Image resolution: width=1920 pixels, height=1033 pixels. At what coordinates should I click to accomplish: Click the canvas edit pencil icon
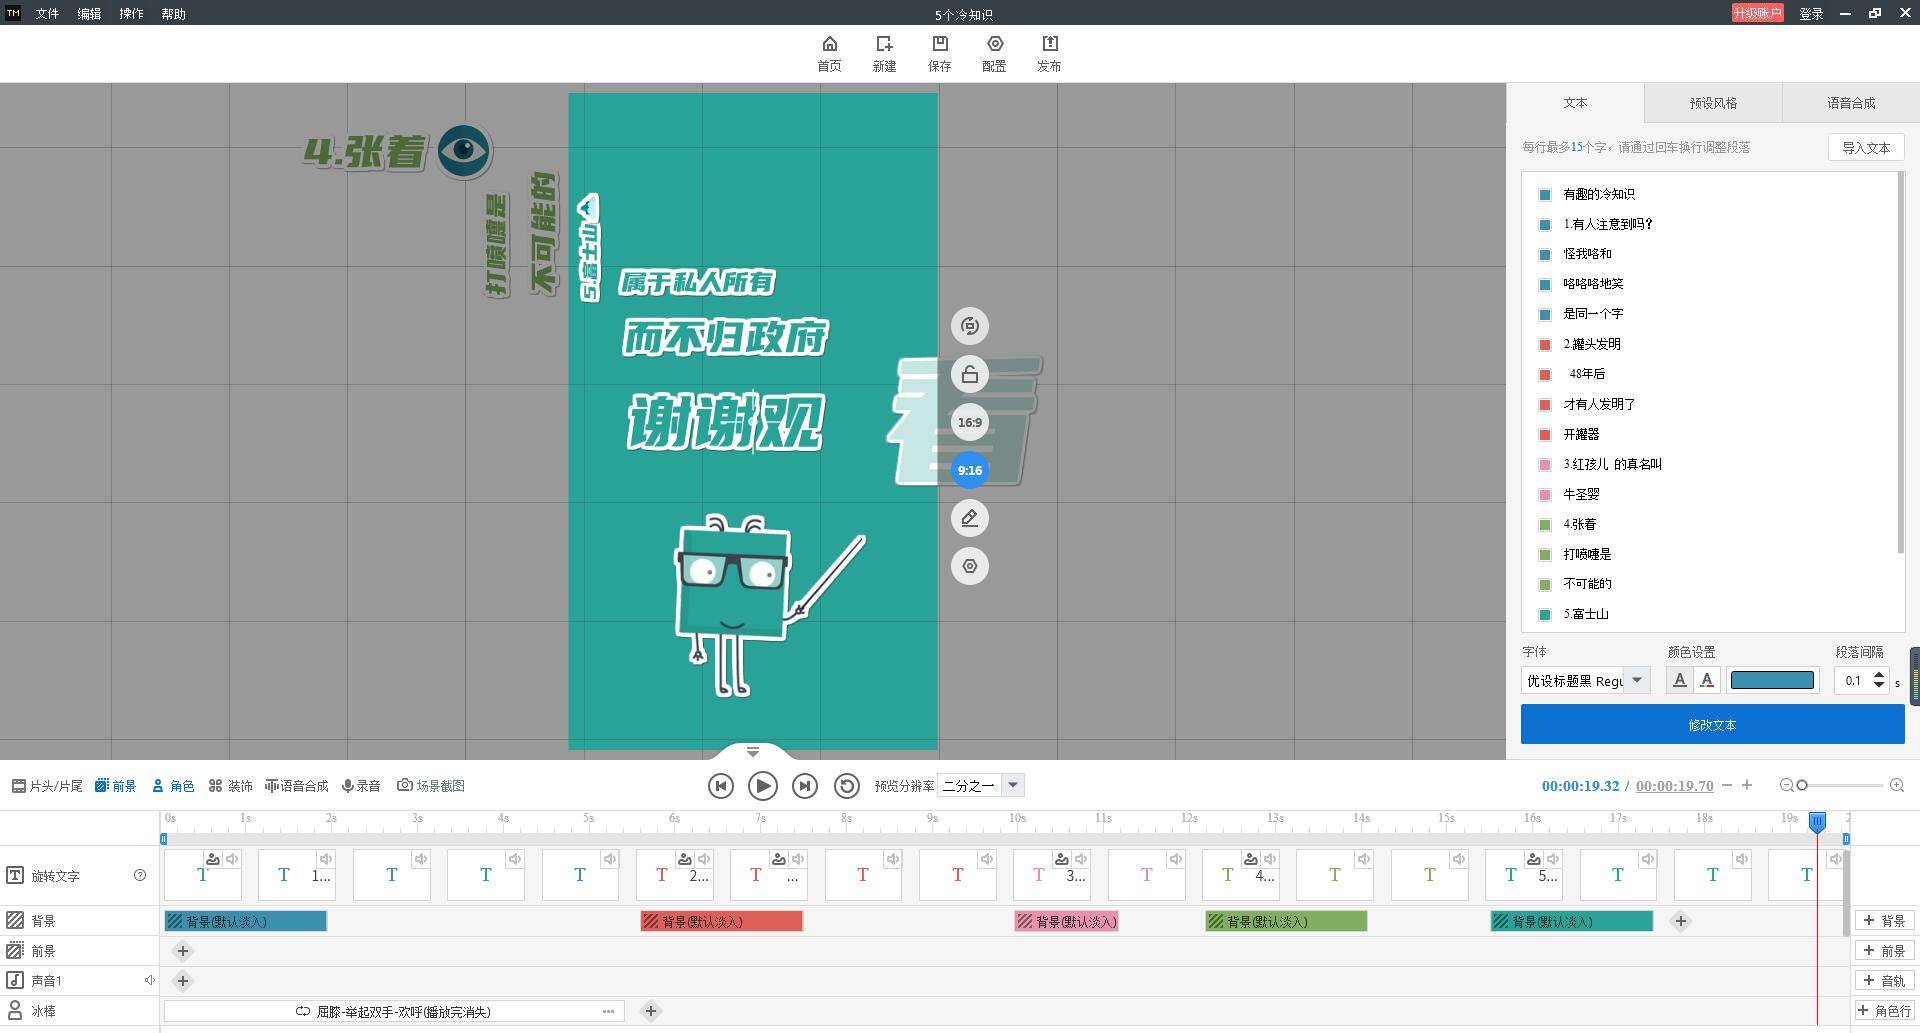pos(969,518)
